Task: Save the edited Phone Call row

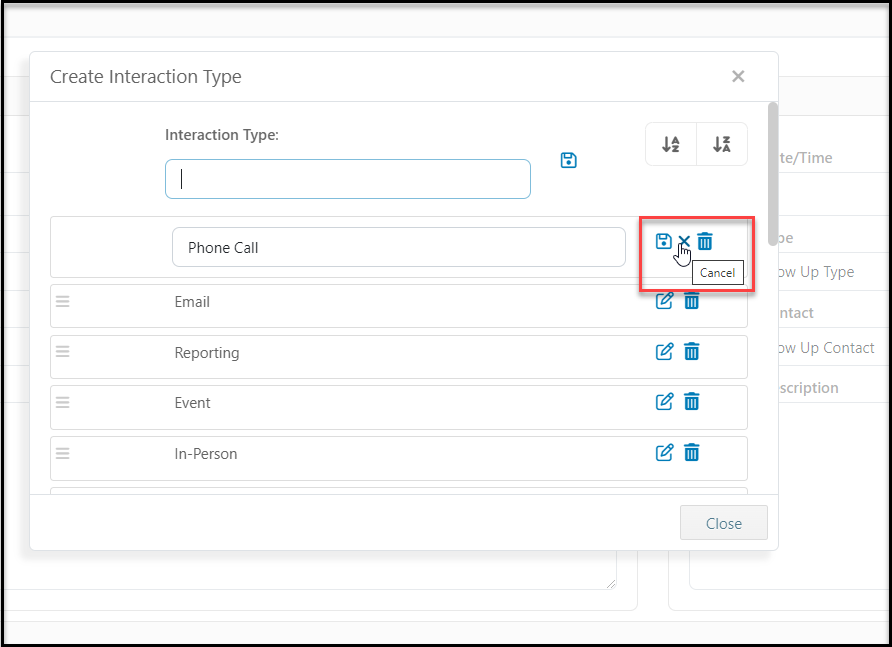Action: pyautogui.click(x=663, y=241)
